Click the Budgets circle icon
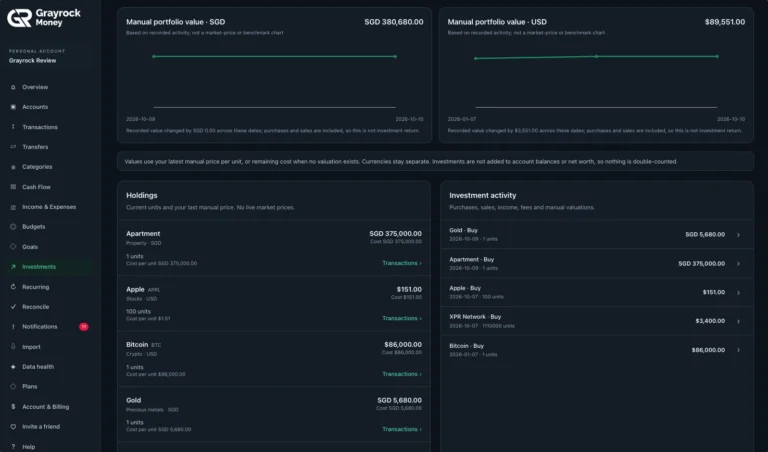Viewport: 768px width, 452px height. coord(13,227)
